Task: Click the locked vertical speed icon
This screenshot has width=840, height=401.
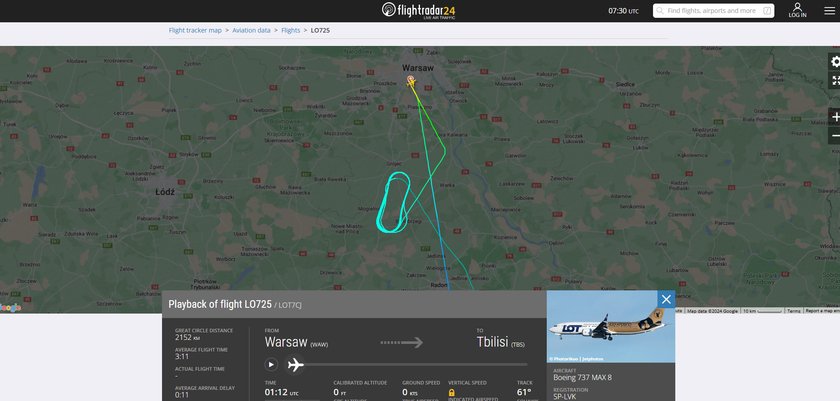Action: (452, 392)
